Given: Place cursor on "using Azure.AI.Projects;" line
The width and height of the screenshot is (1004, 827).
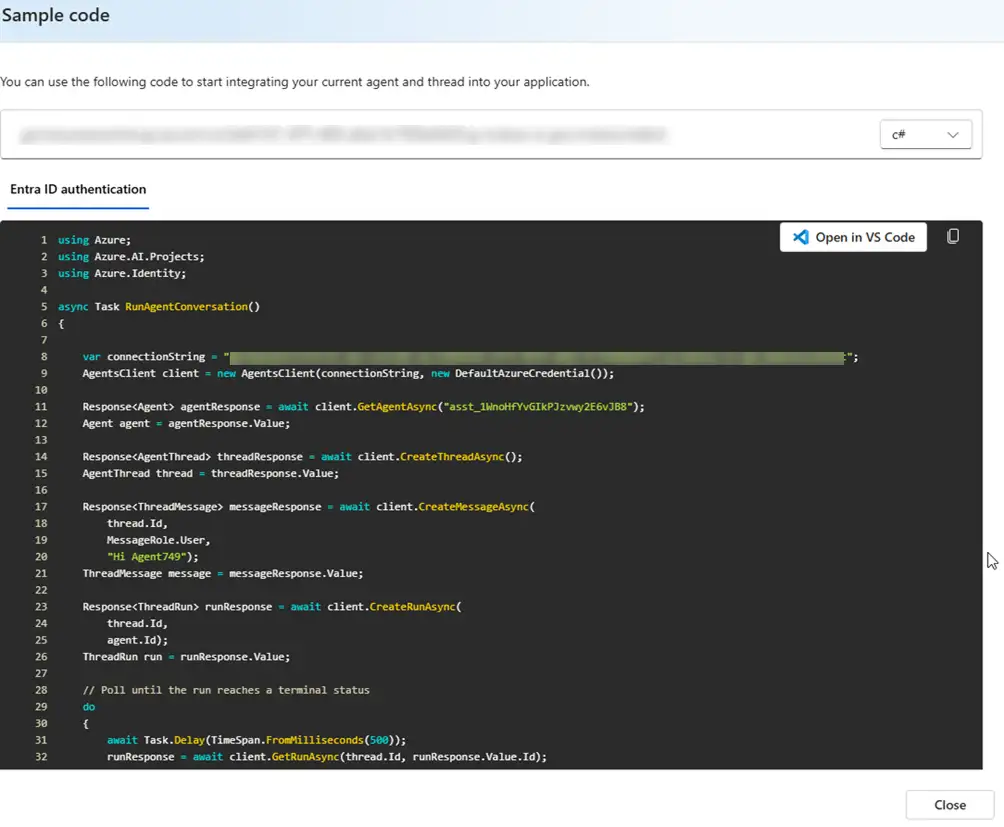Looking at the screenshot, I should pos(131,257).
